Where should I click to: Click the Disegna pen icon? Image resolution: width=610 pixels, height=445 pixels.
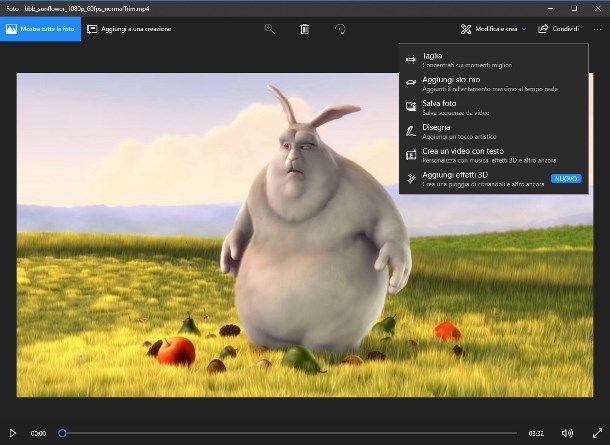coord(411,131)
